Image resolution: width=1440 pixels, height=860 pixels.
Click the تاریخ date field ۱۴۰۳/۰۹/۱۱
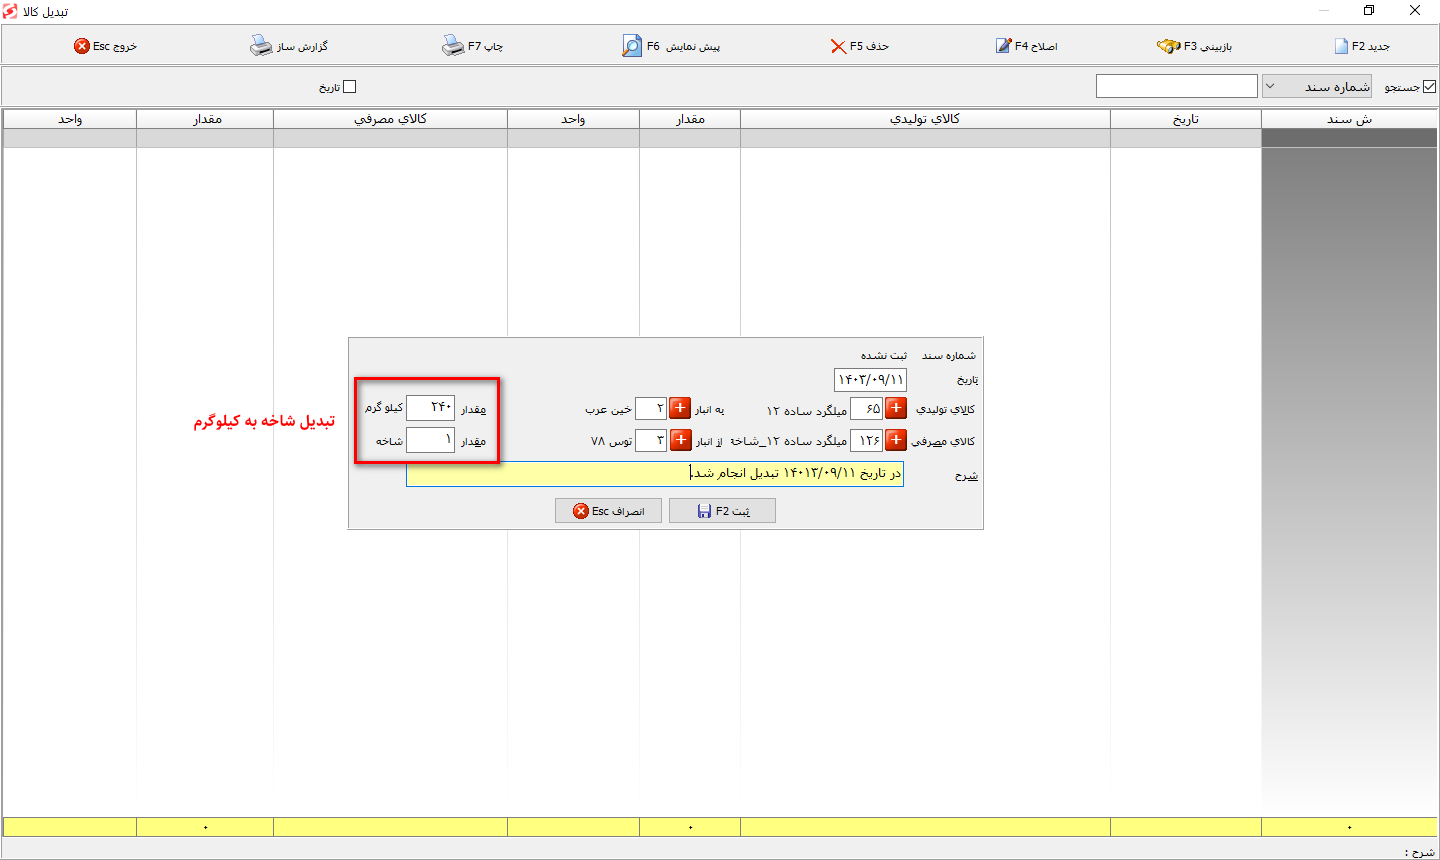pos(870,380)
